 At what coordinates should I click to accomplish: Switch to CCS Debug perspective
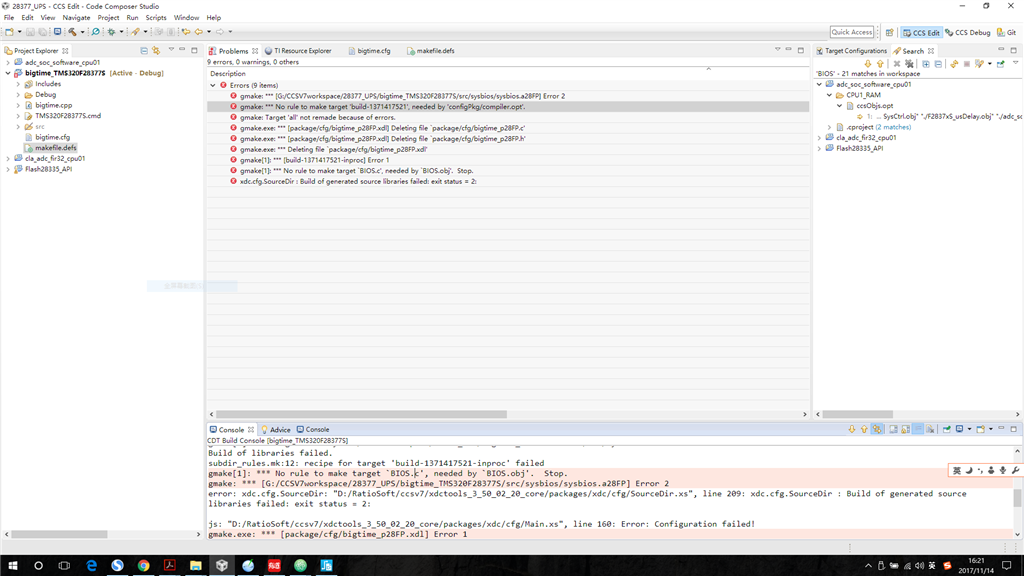[x=968, y=32]
